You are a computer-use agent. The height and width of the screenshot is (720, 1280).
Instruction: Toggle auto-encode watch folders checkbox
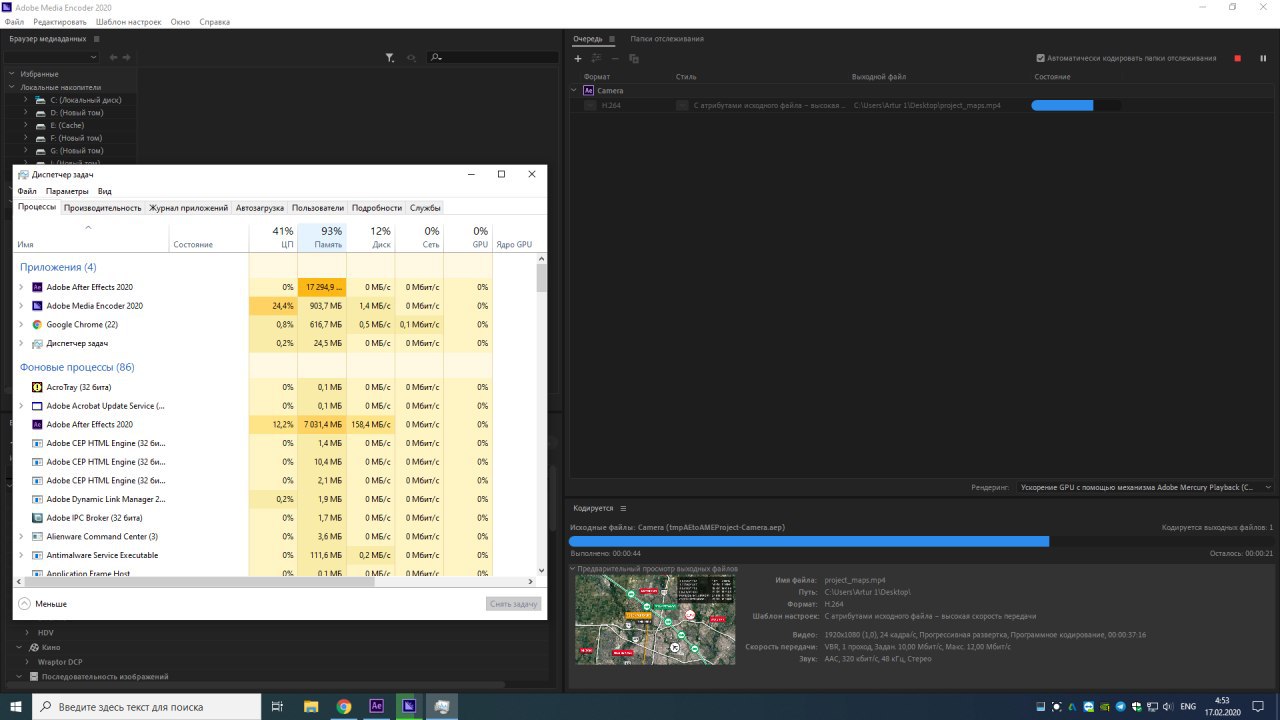(1041, 58)
